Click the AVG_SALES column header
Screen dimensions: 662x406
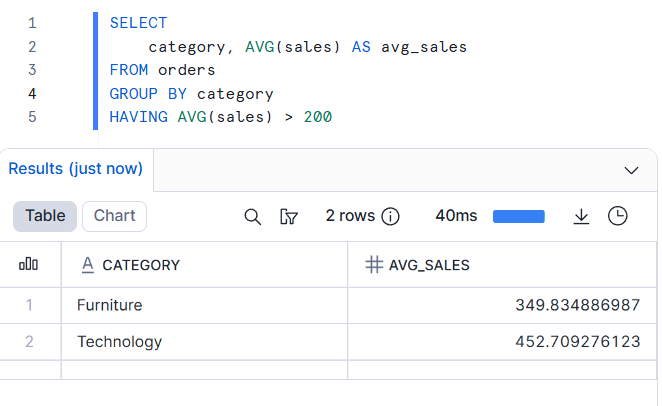click(429, 265)
